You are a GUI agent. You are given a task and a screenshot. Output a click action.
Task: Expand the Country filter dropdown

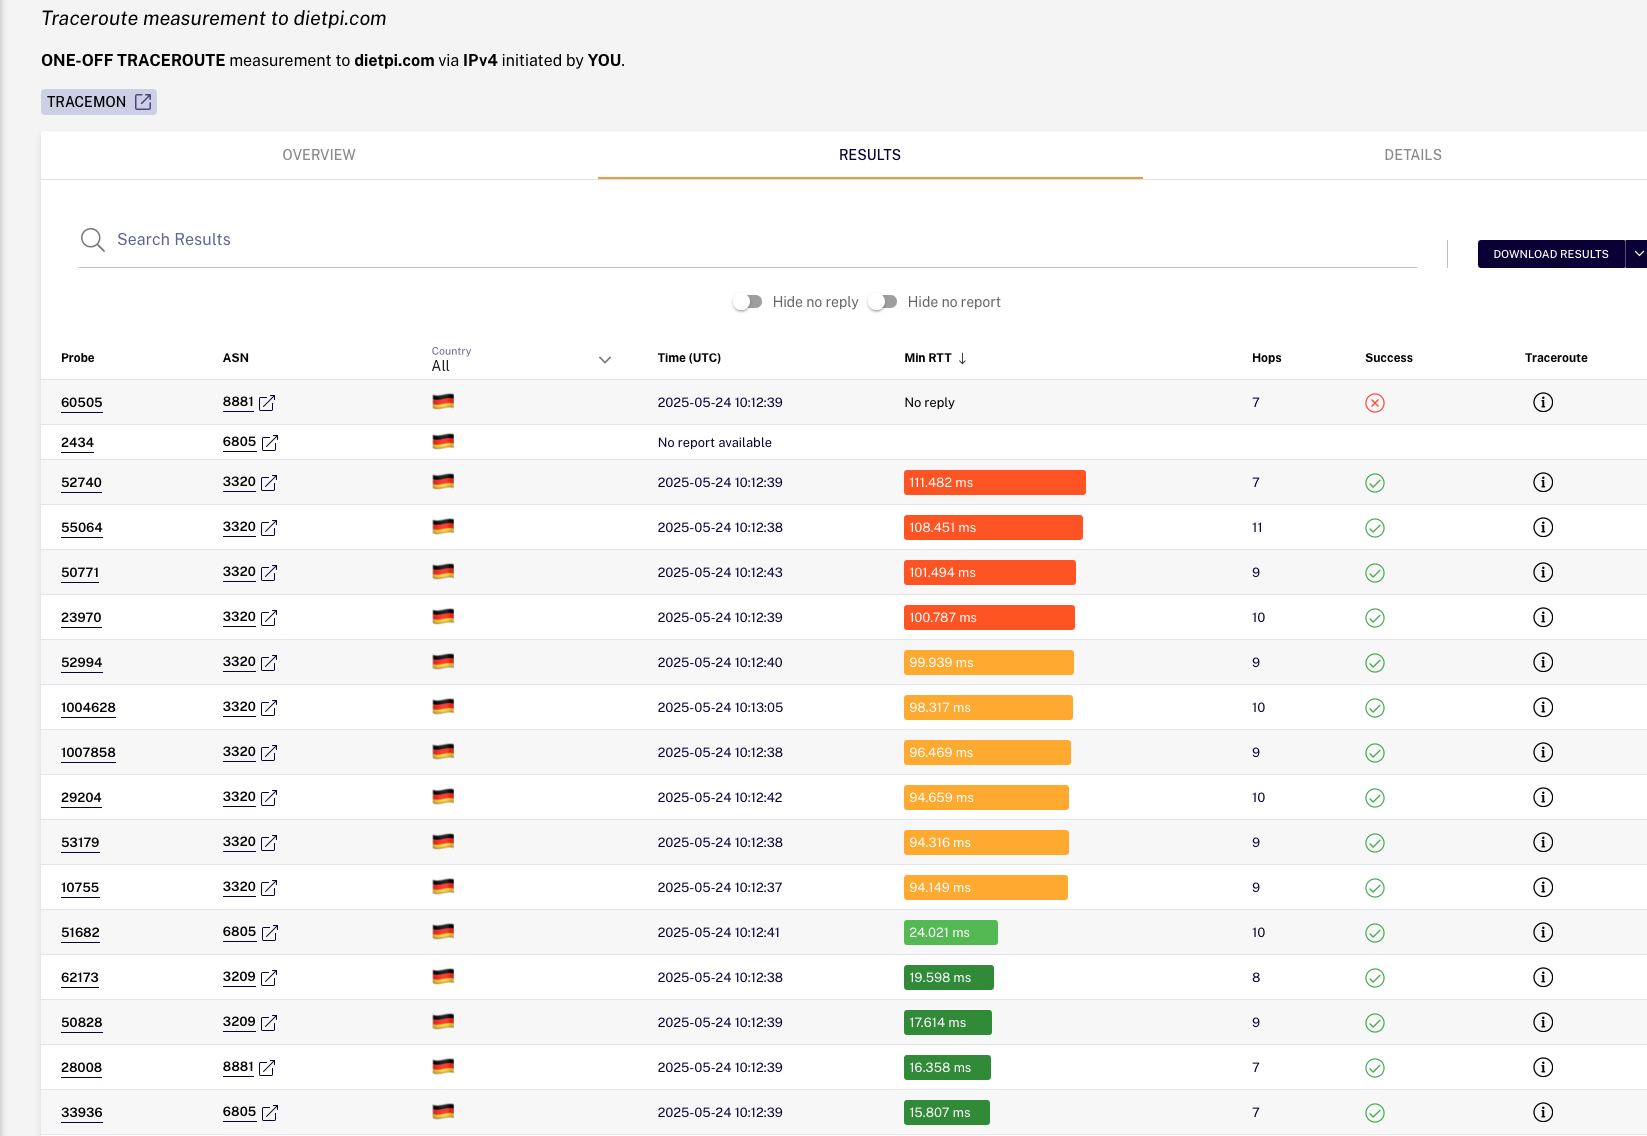tap(605, 360)
